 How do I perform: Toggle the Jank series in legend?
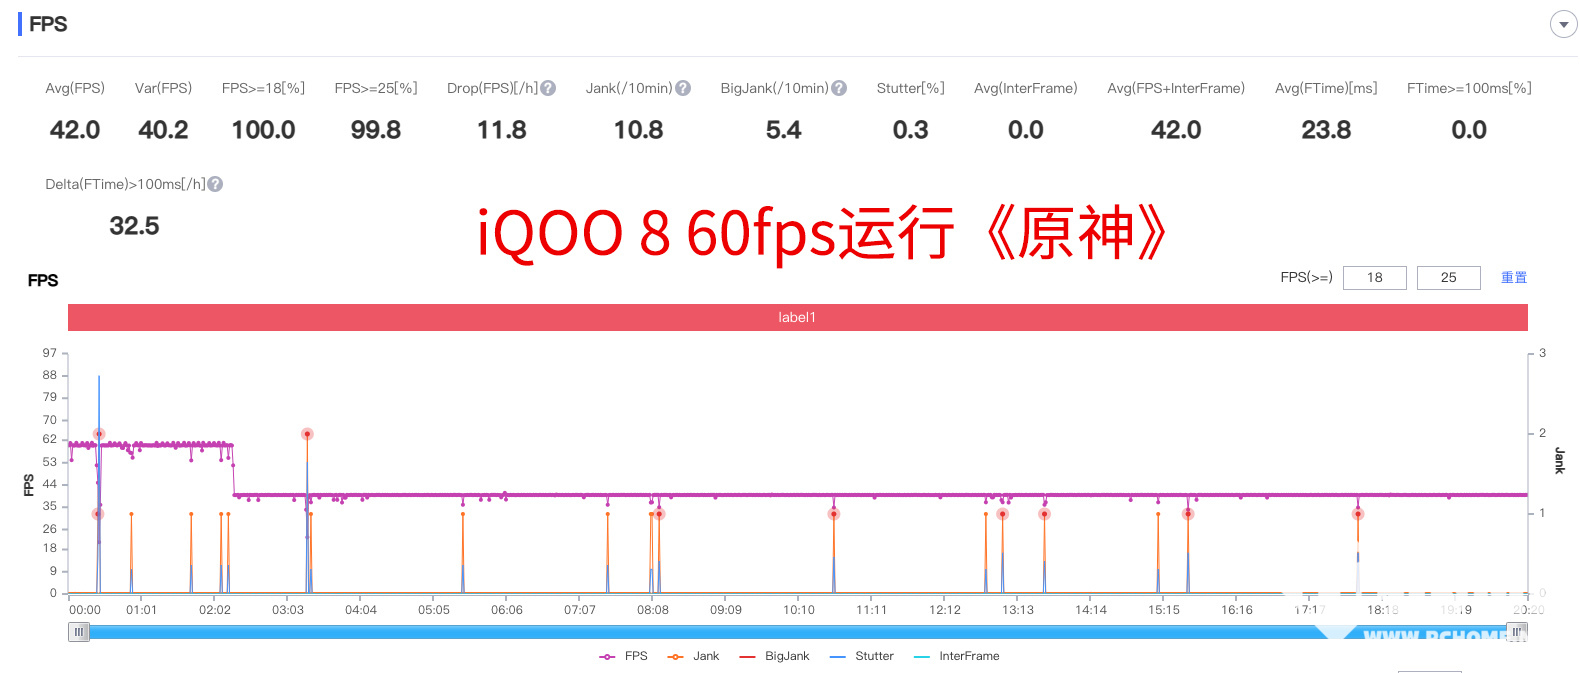(x=693, y=656)
